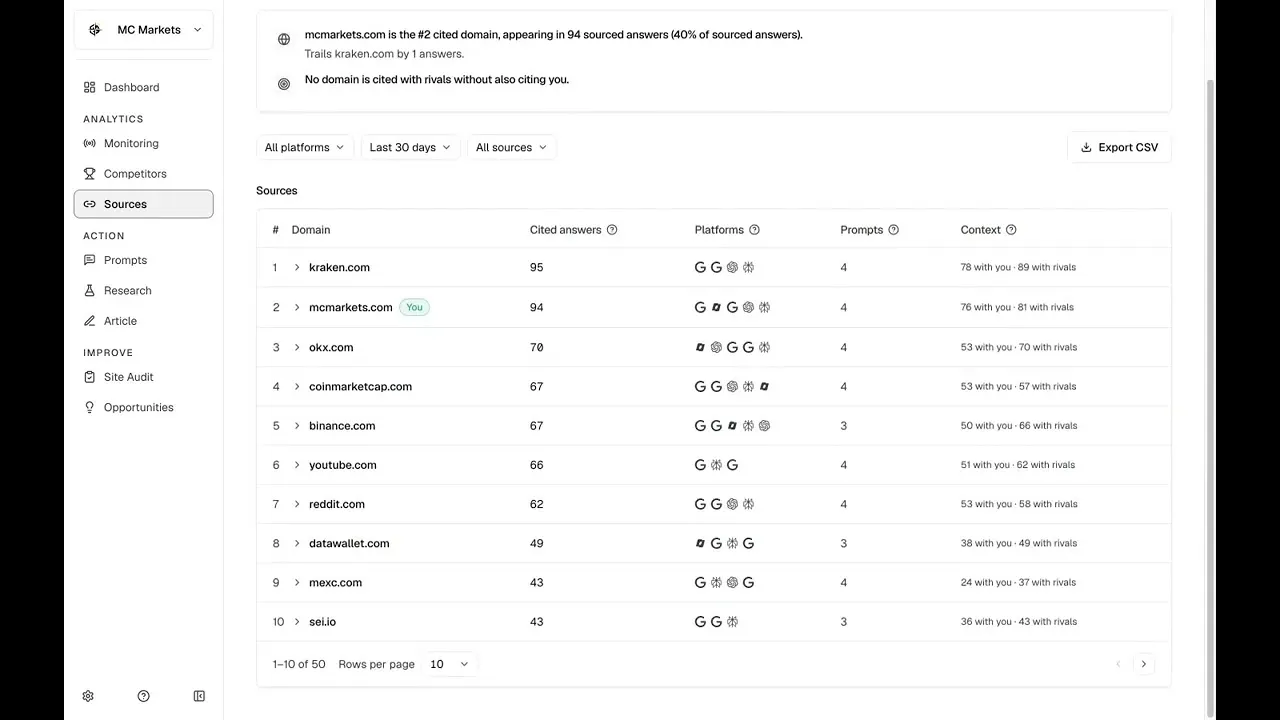The width and height of the screenshot is (1280, 720).
Task: Collapse the sidebar with the panel icon
Action: click(x=199, y=696)
